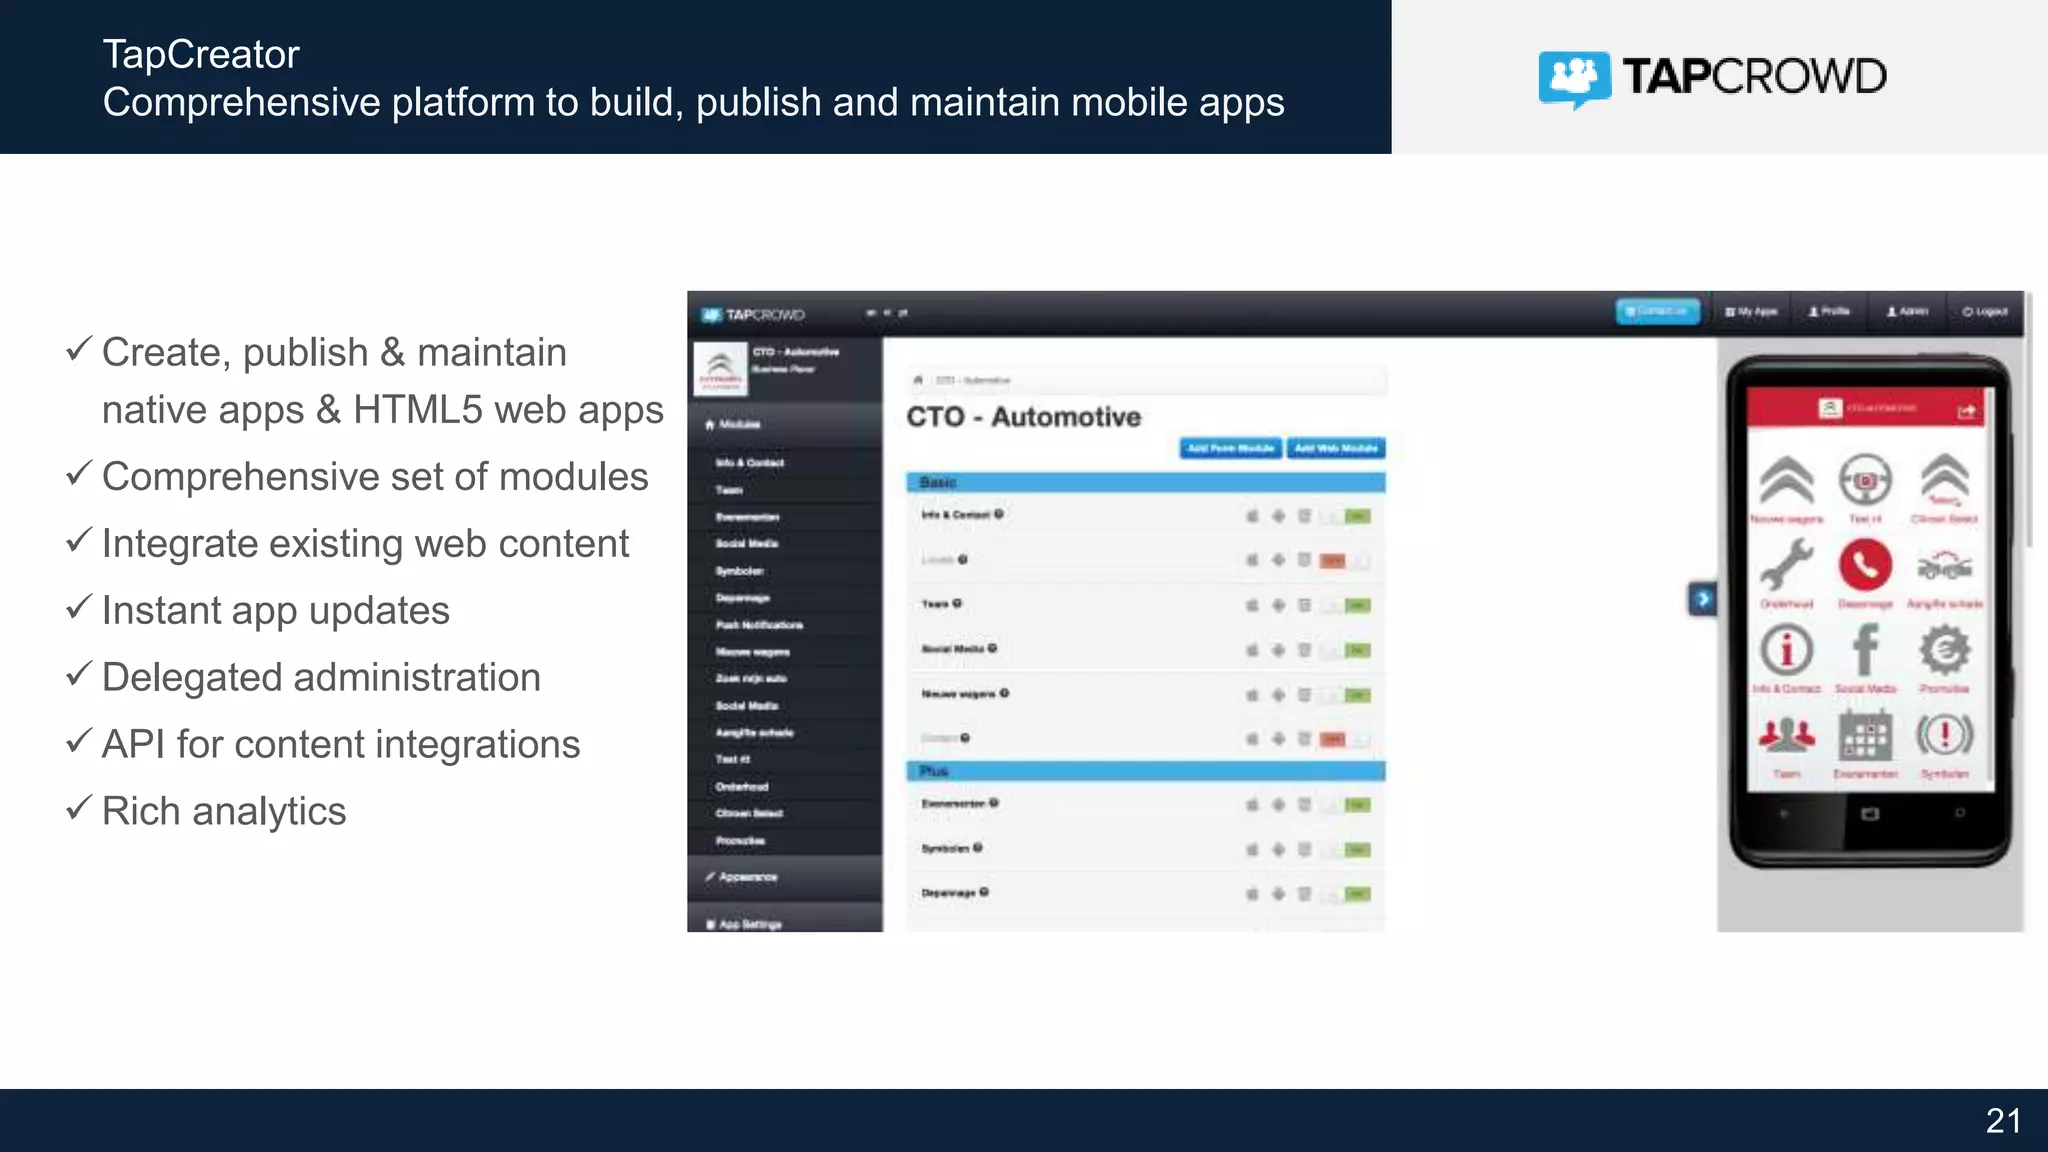Select Push Notifications in sidebar list
2048x1152 pixels.
click(785, 625)
